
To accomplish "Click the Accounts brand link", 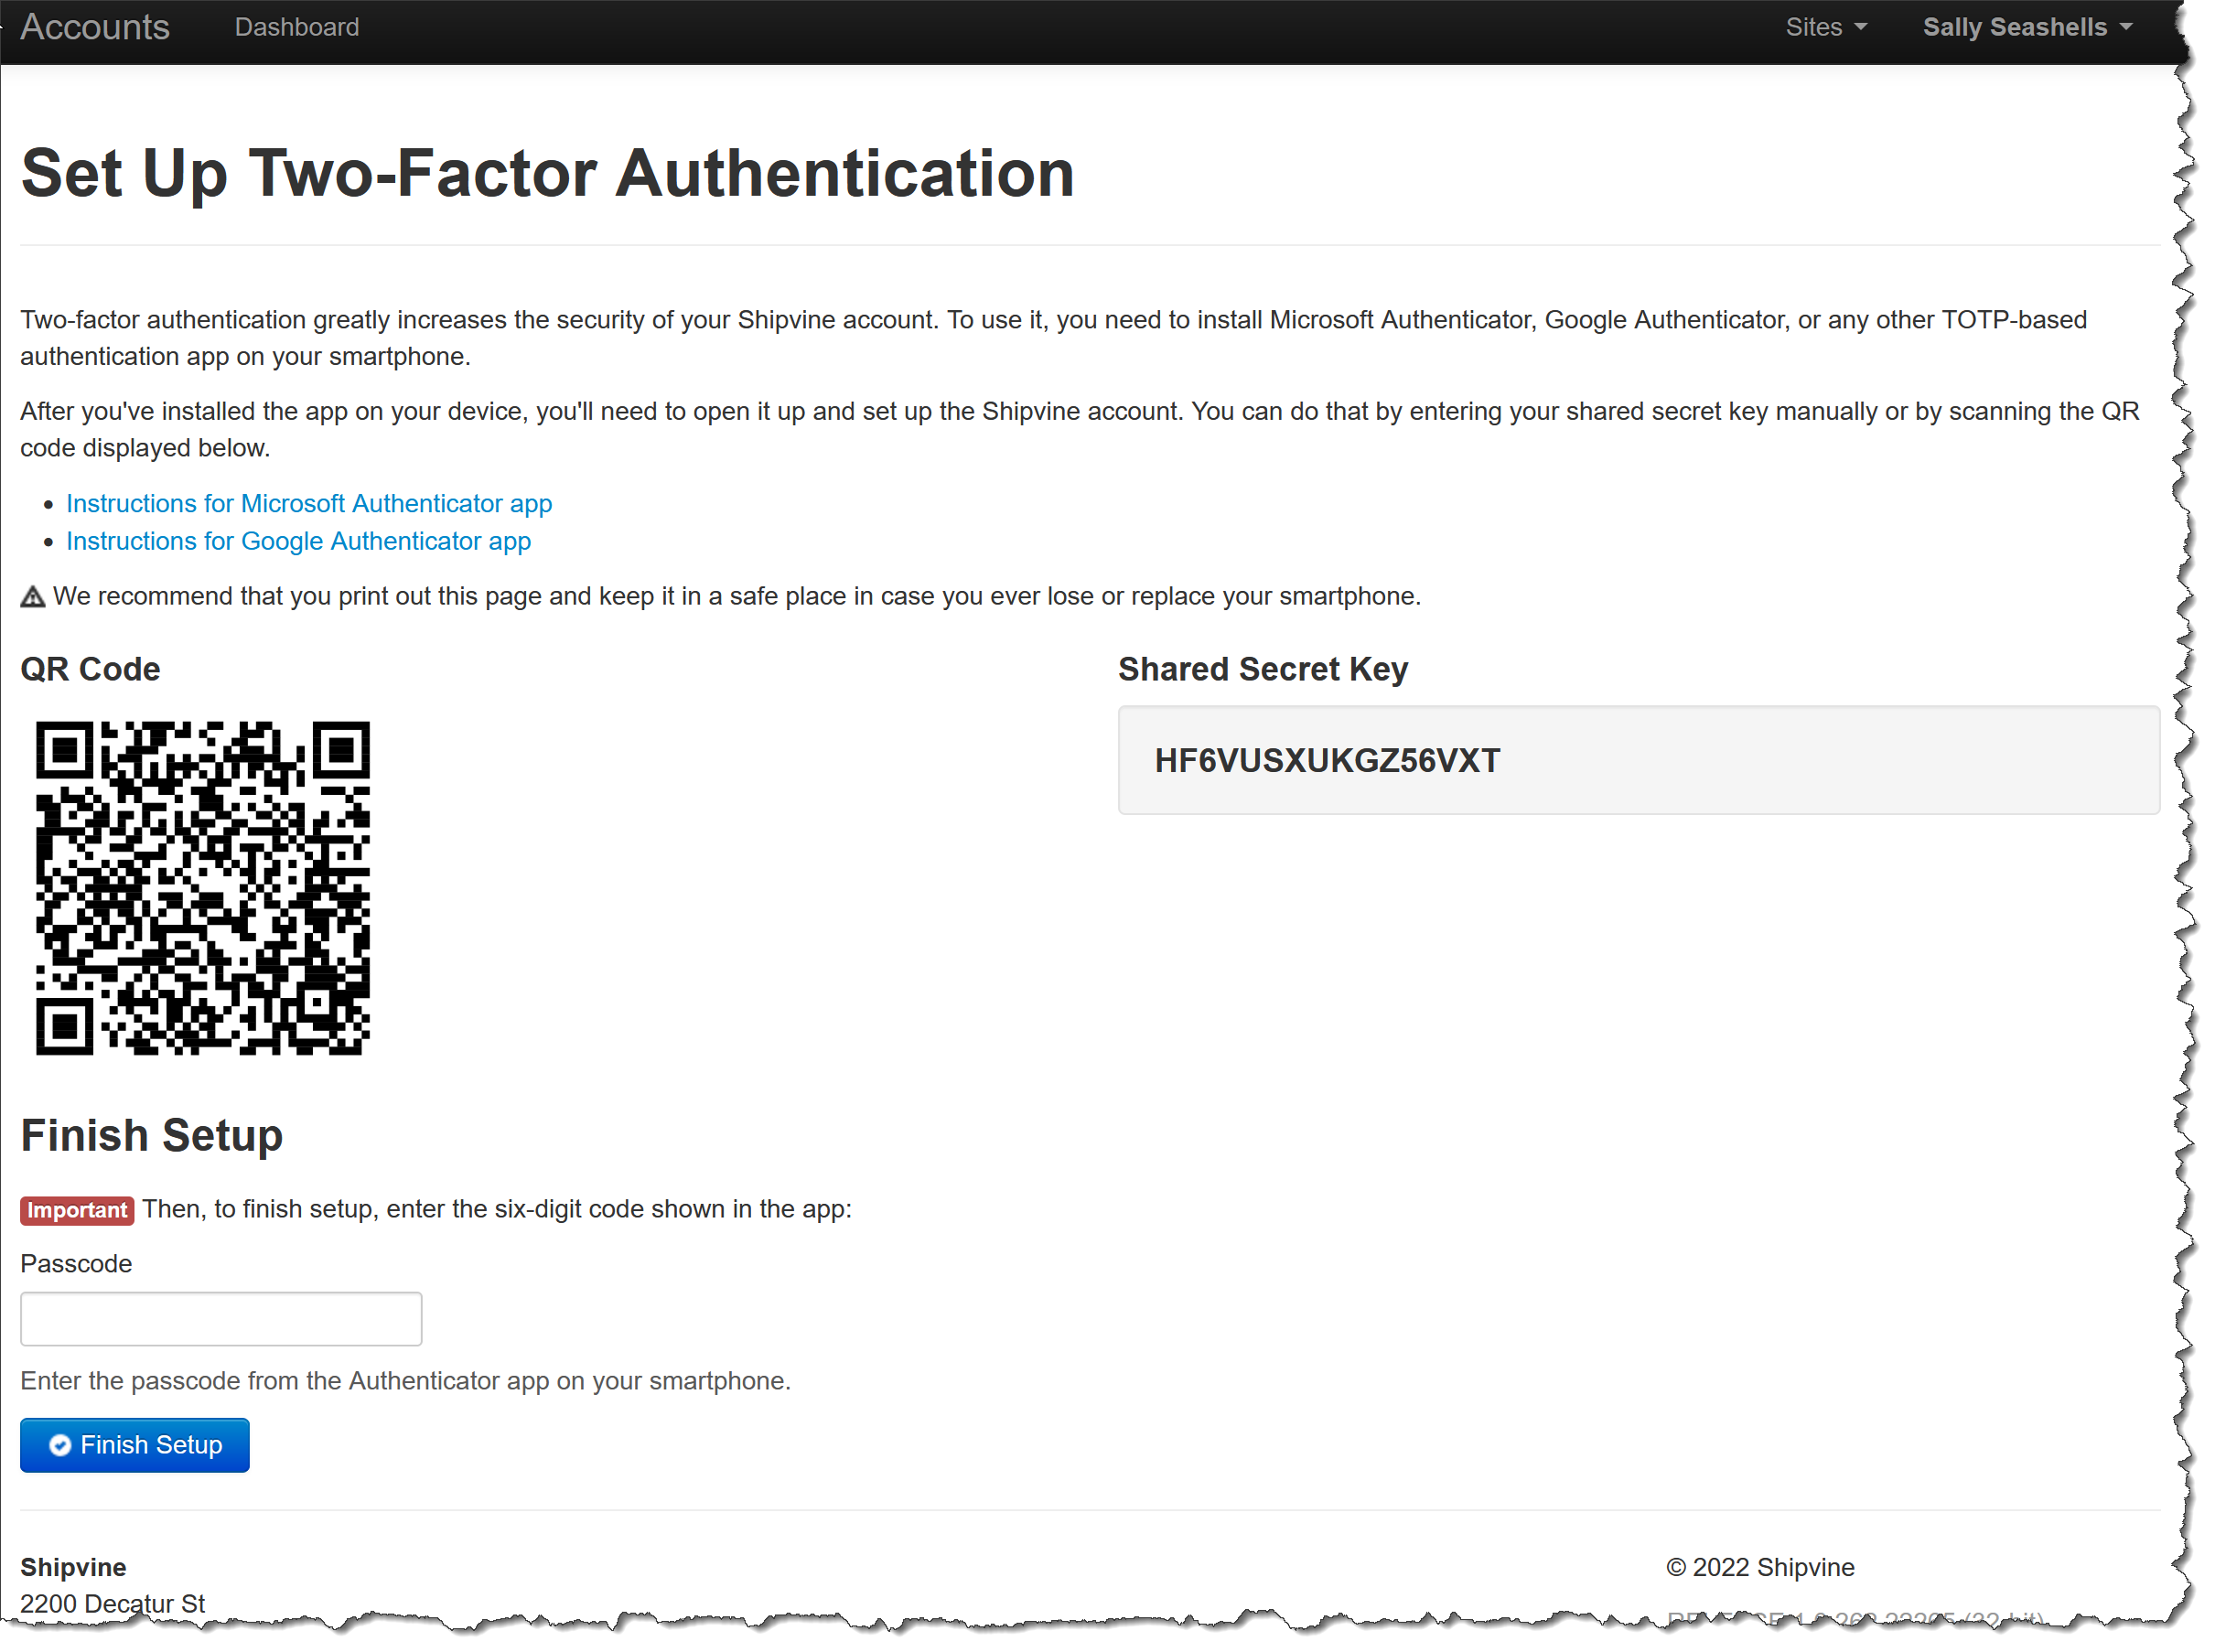I will click(95, 27).
